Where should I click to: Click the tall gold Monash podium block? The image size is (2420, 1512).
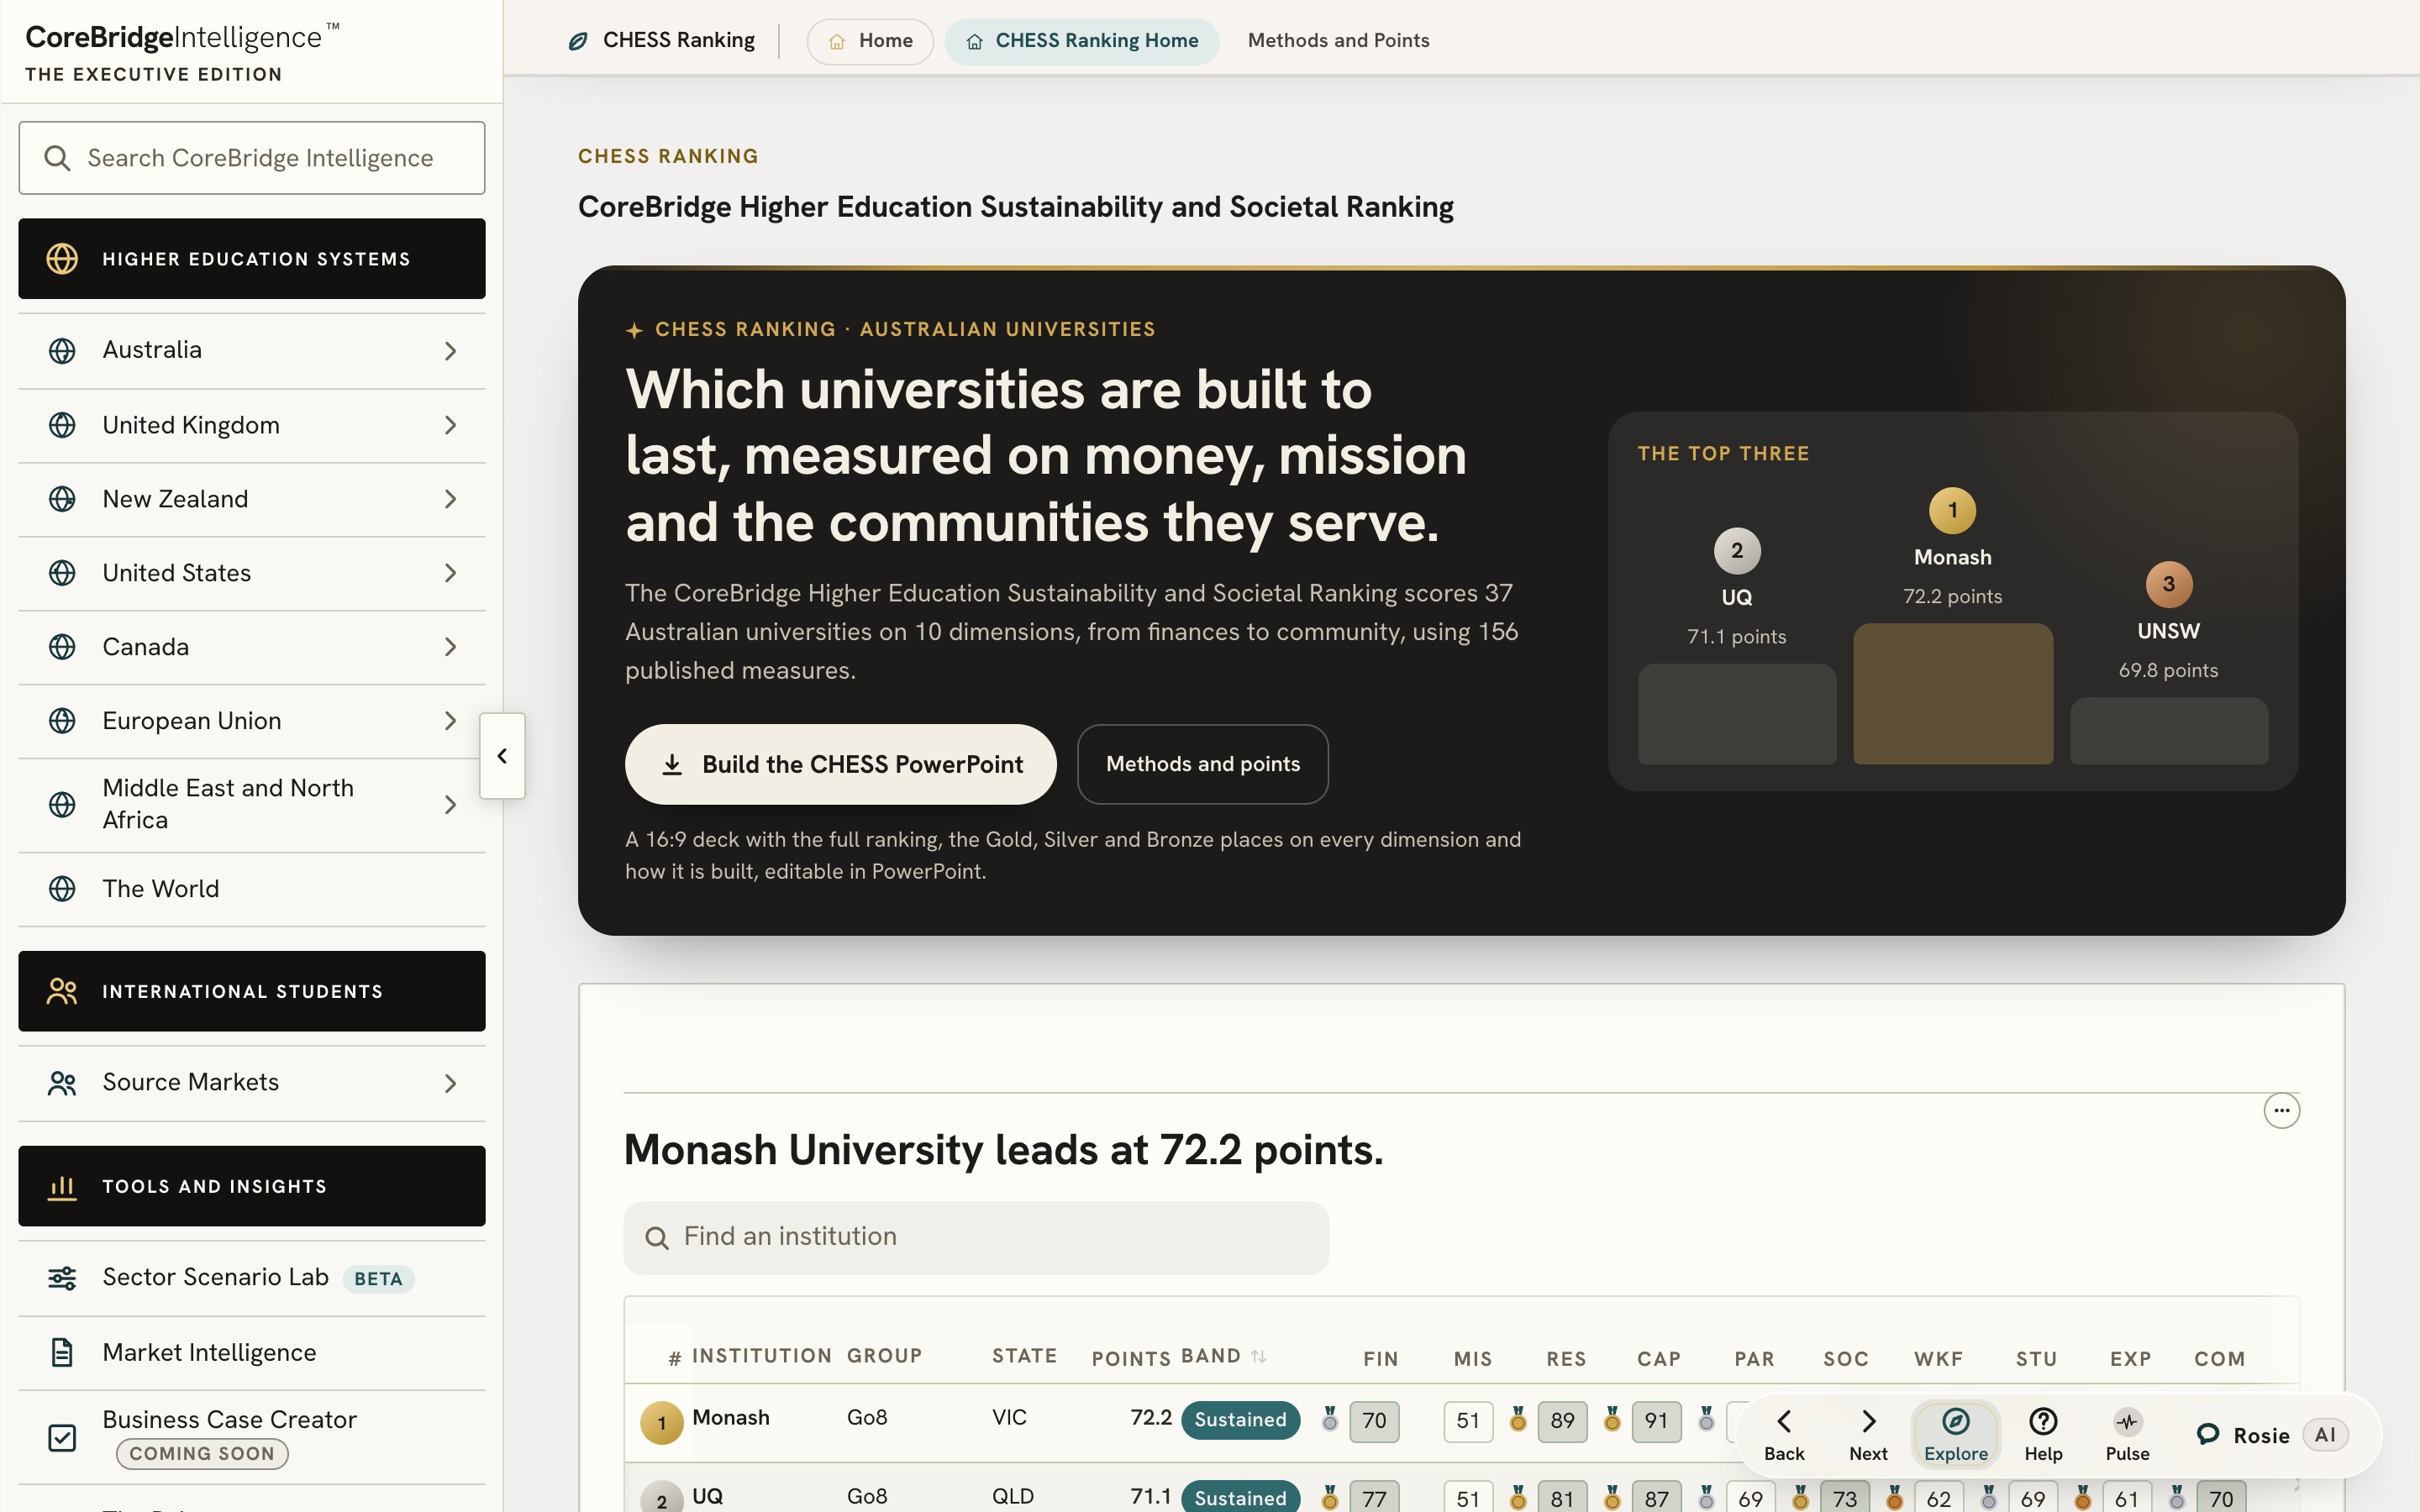tap(1952, 694)
